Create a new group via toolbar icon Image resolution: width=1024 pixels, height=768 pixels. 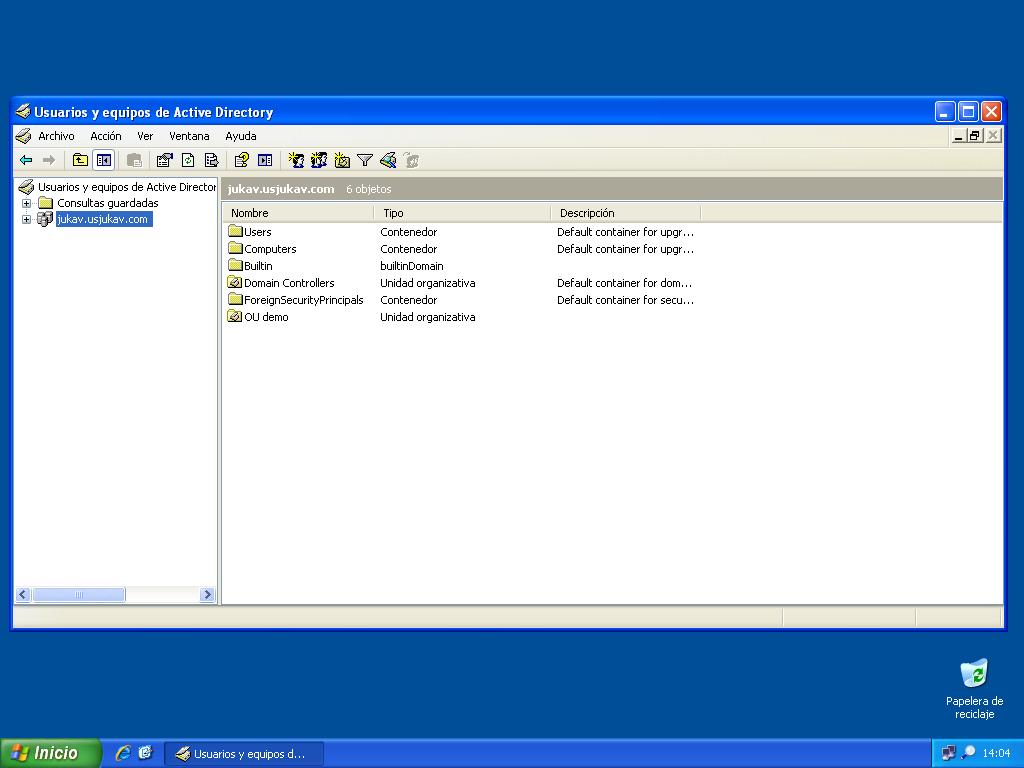click(319, 160)
